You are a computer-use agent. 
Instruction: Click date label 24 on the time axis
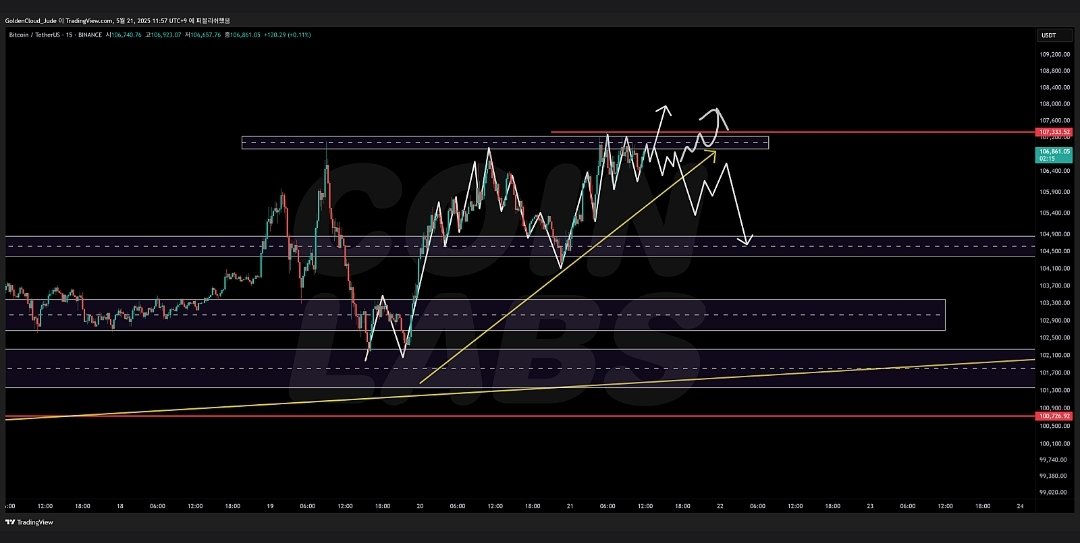click(1020, 506)
